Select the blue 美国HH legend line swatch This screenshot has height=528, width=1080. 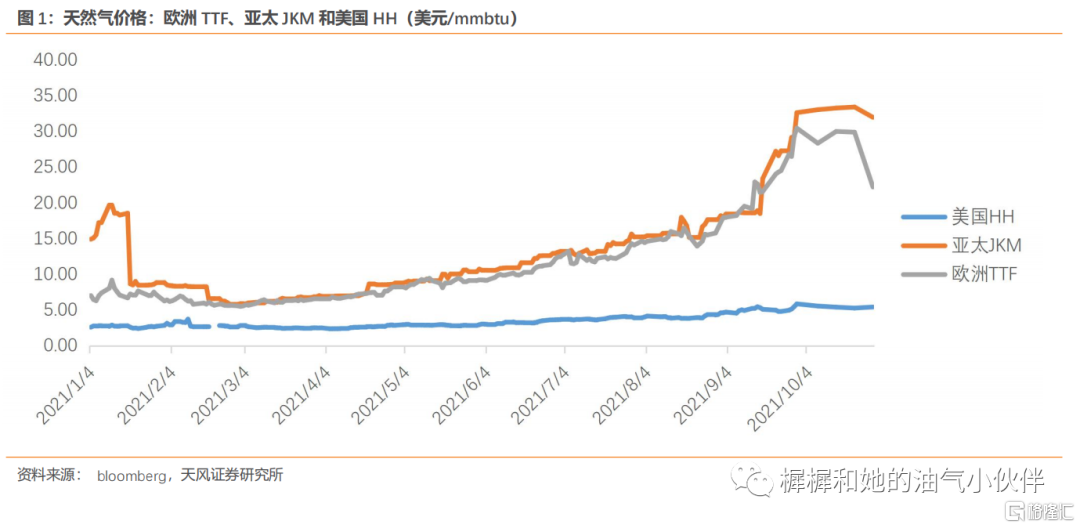point(923,216)
